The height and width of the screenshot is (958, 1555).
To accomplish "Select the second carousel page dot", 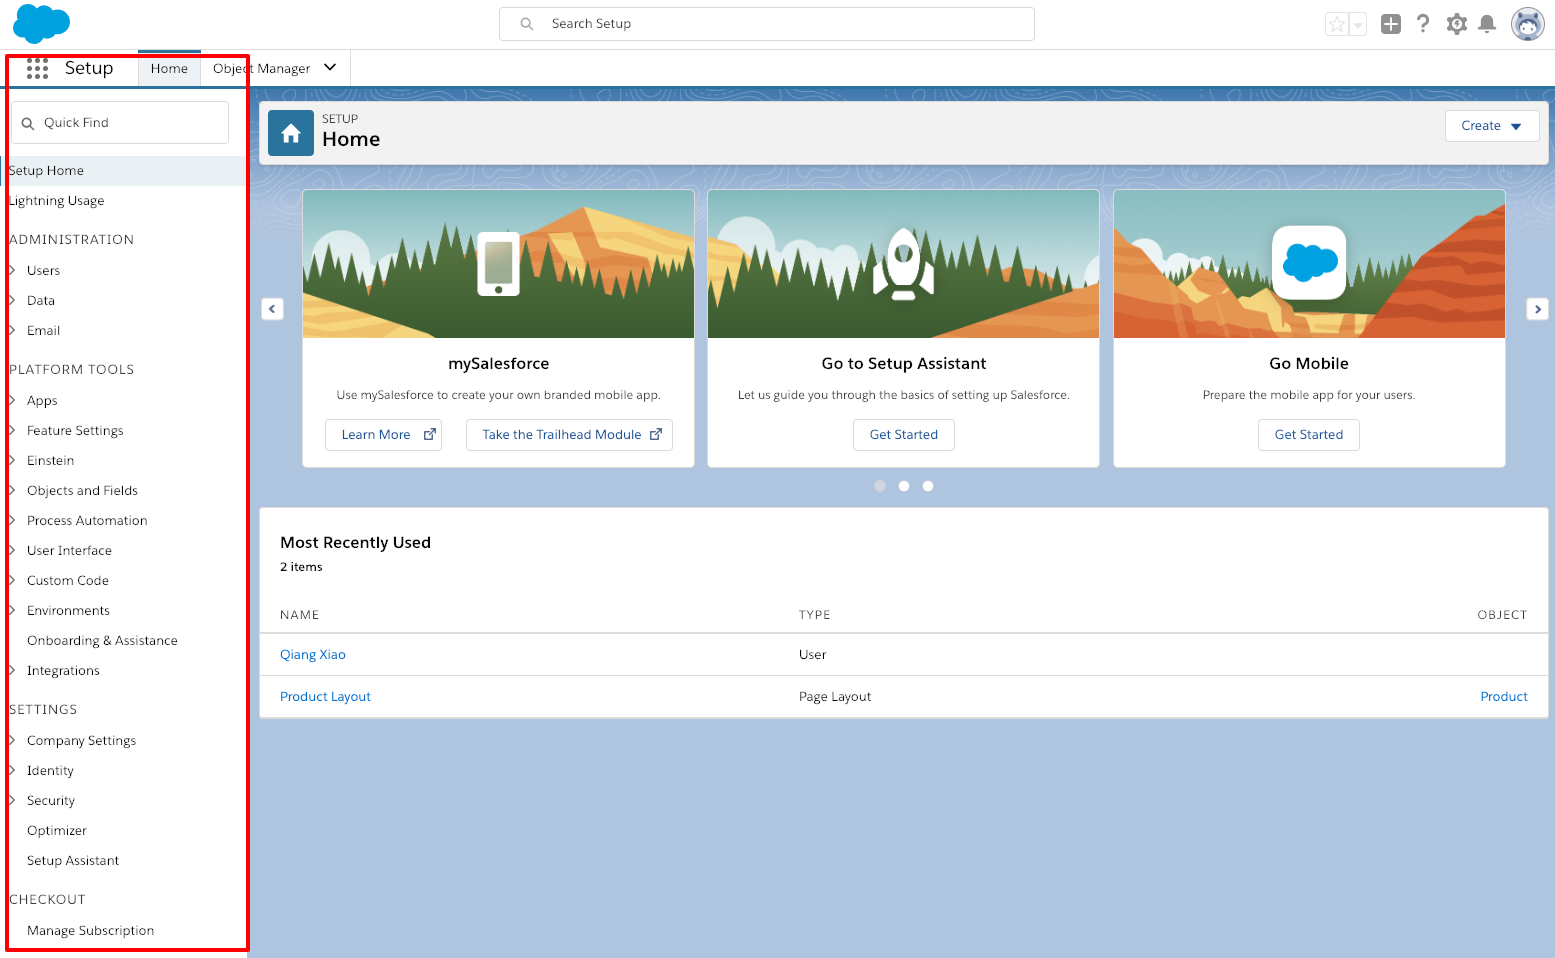I will pos(904,486).
